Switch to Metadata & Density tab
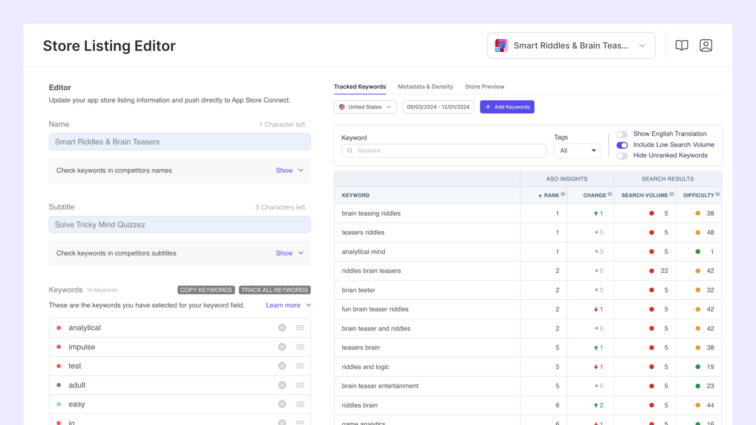The width and height of the screenshot is (756, 425). (x=425, y=87)
